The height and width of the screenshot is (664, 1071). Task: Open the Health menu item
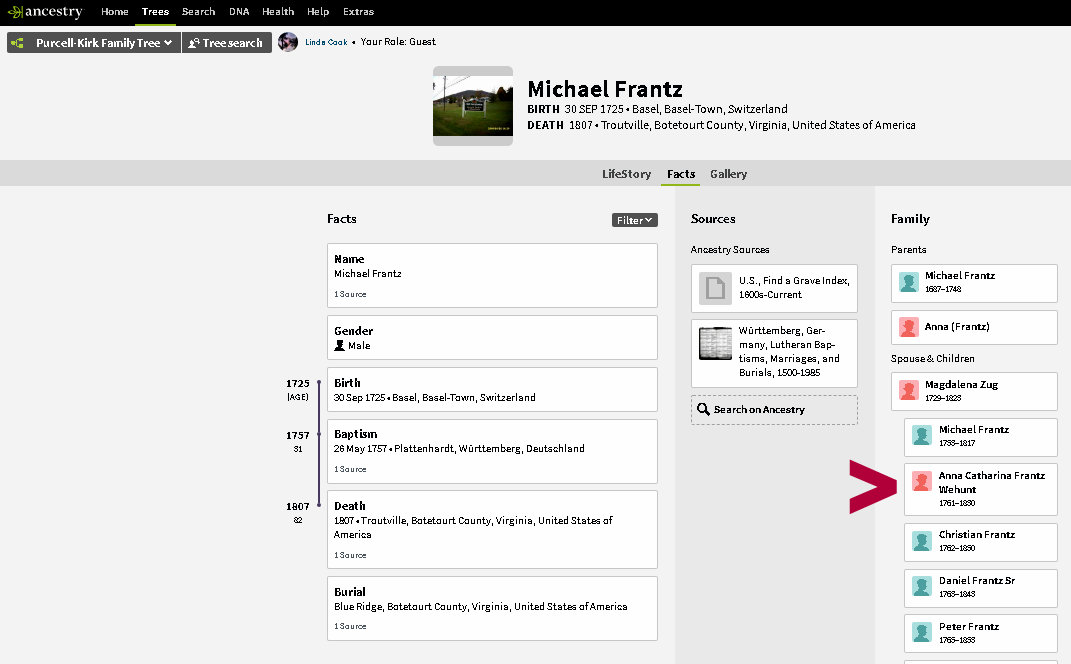(278, 12)
